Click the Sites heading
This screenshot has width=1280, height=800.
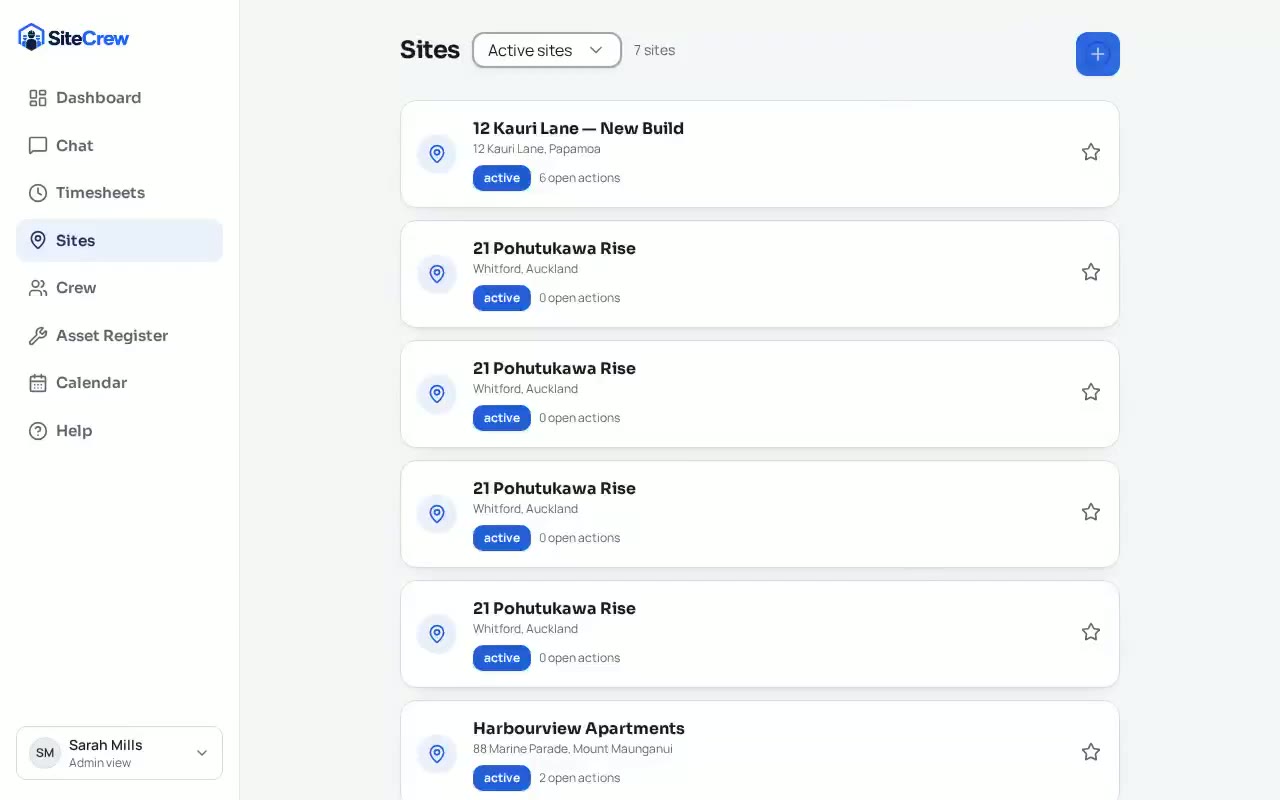430,50
